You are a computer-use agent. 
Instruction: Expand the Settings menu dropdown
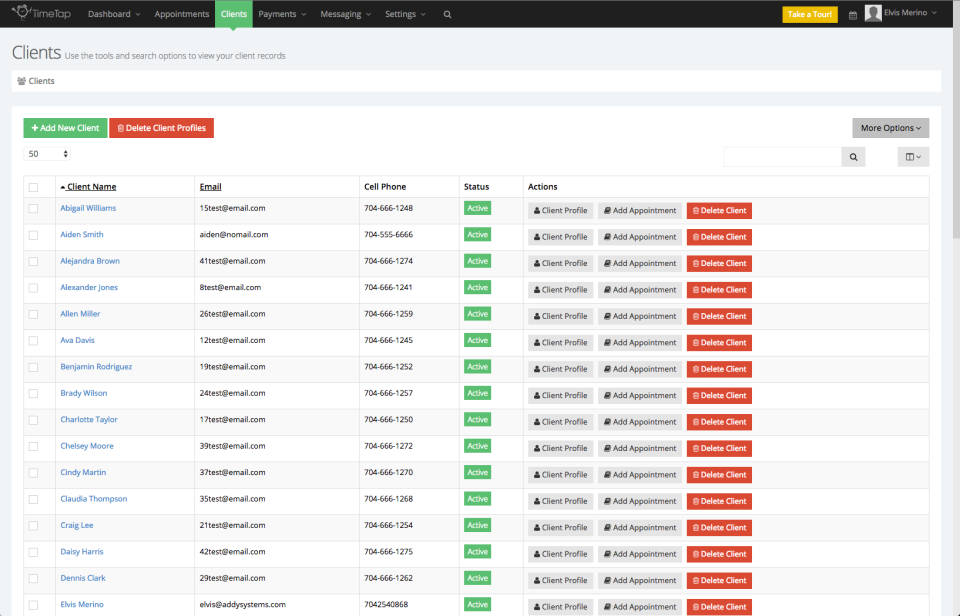pos(402,14)
